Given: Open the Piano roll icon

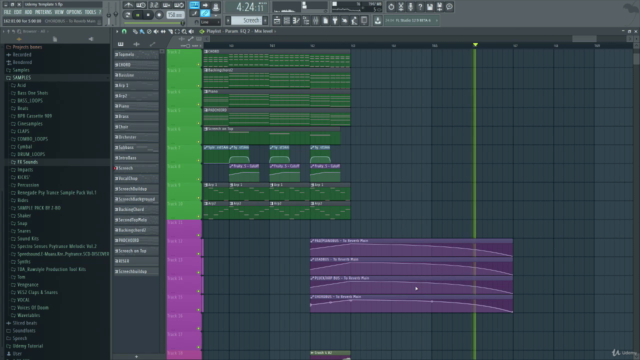Looking at the screenshot, I should 296,20.
